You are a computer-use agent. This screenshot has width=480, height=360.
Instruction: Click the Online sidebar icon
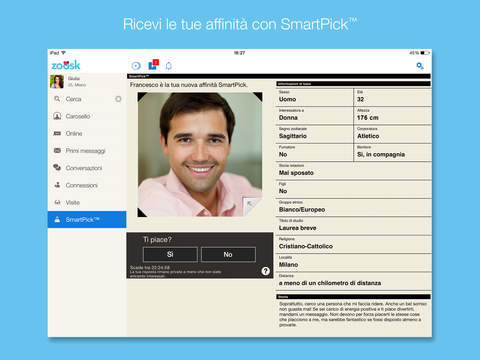[x=57, y=133]
